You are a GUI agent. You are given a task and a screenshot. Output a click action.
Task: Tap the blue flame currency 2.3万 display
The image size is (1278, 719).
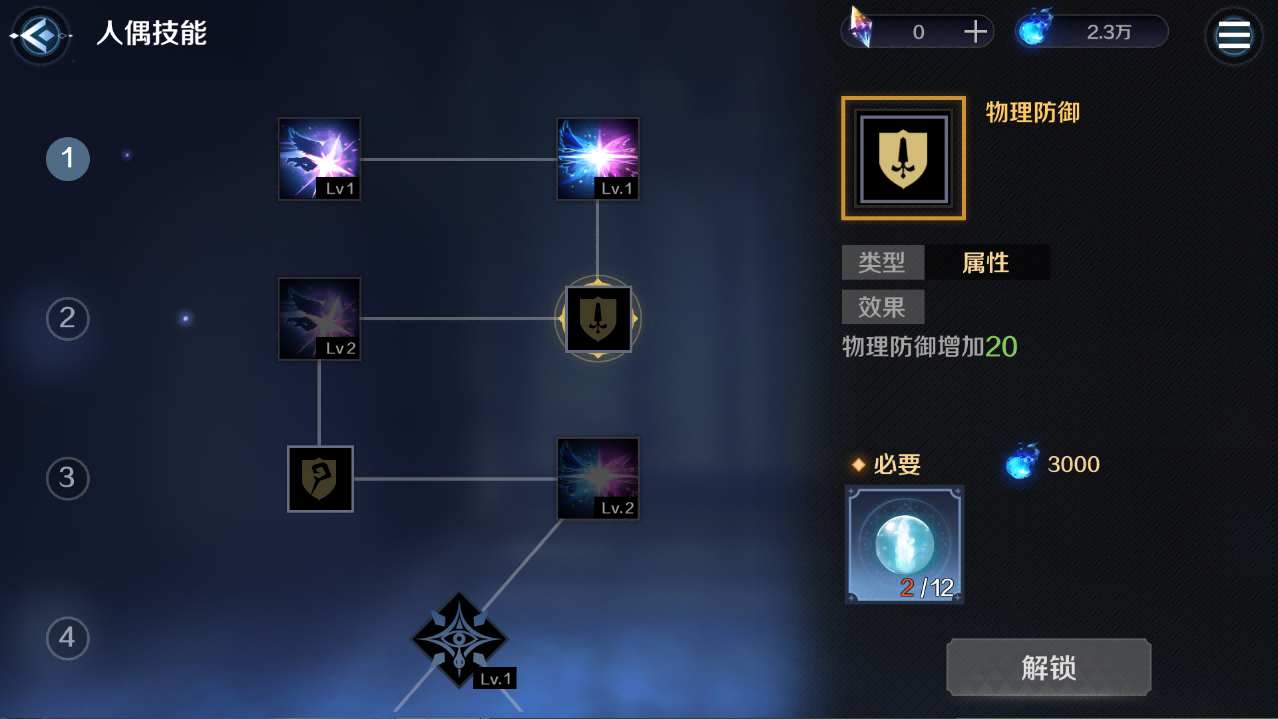pos(1091,32)
